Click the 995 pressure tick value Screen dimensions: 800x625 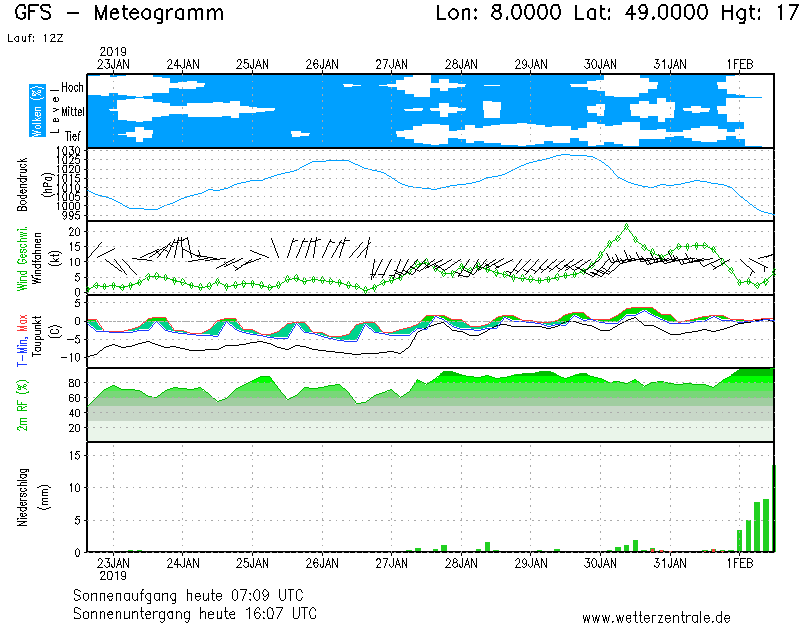tap(71, 215)
